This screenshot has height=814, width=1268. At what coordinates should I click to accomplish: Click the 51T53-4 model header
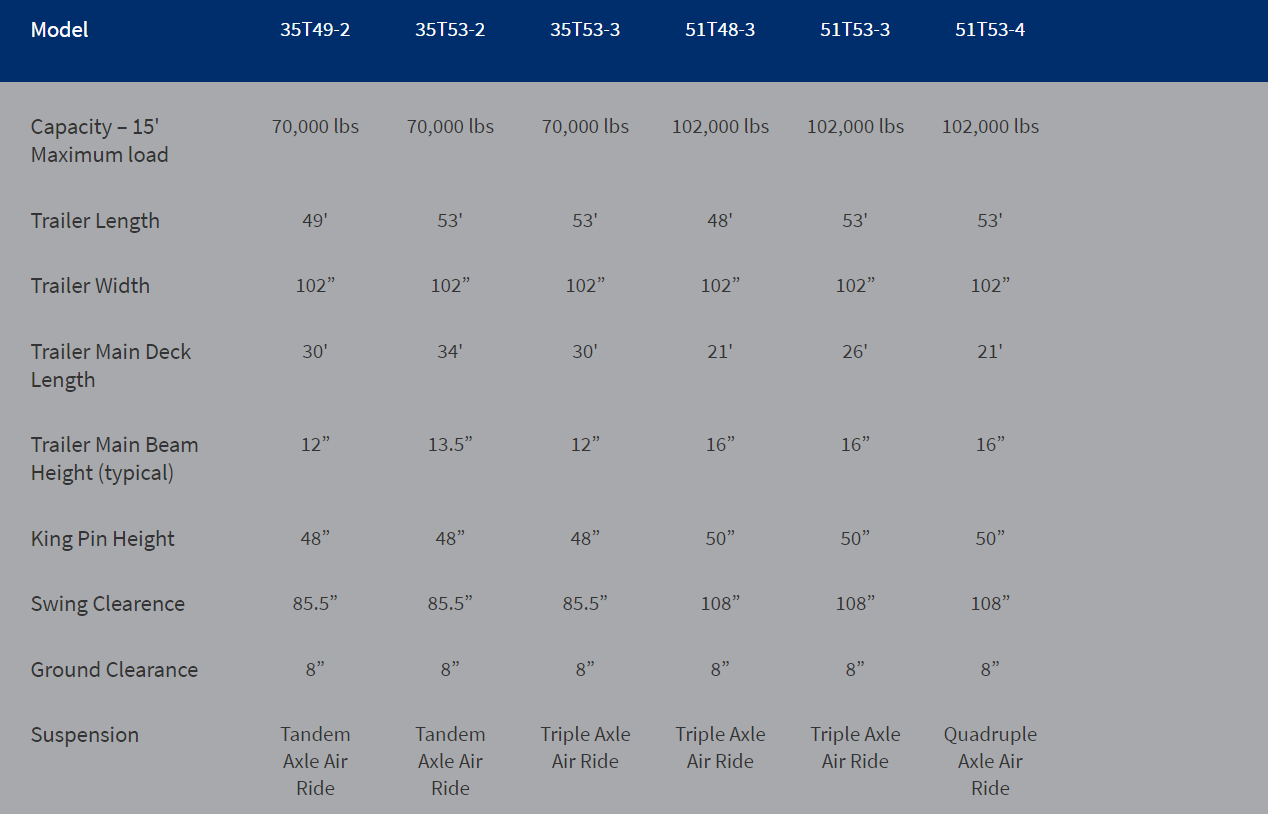point(990,30)
